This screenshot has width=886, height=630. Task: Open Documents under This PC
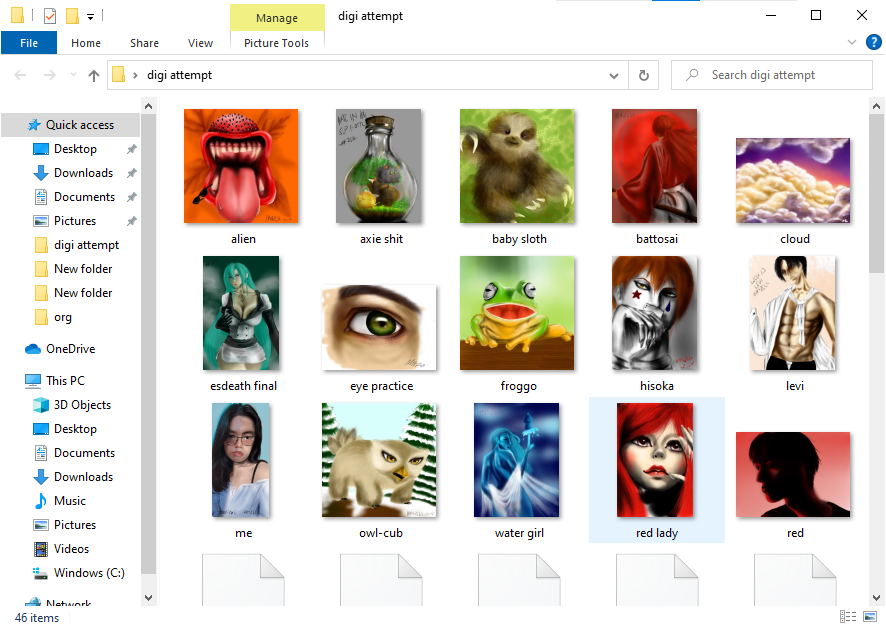click(84, 453)
